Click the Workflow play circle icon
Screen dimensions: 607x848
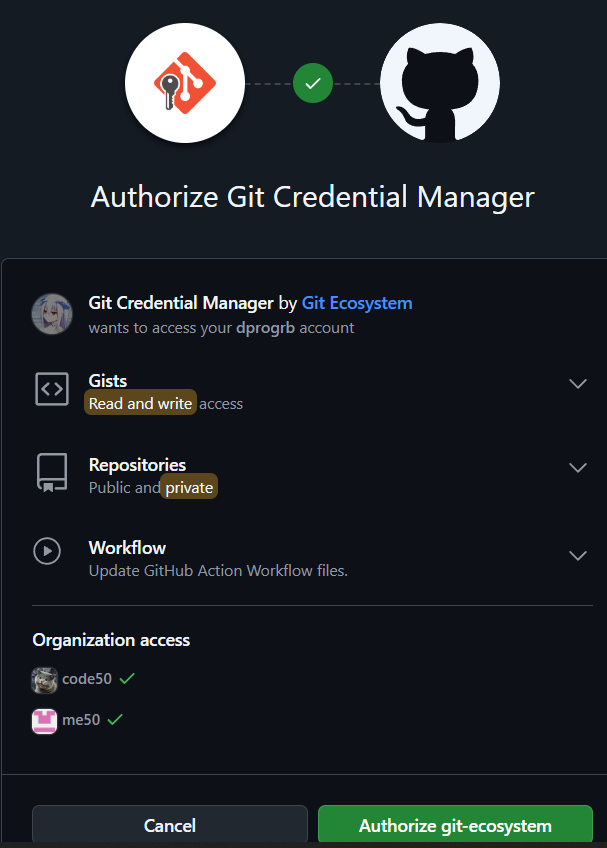coord(47,551)
